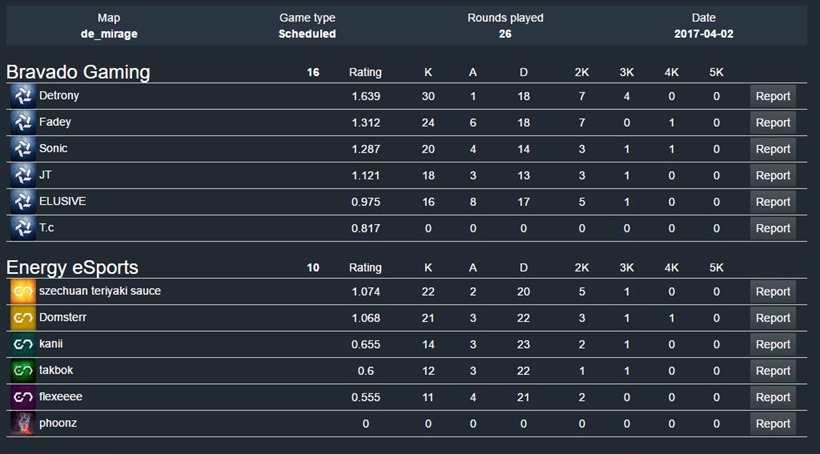Select the K column header for Energy eSports
This screenshot has width=820, height=454.
coord(428,268)
